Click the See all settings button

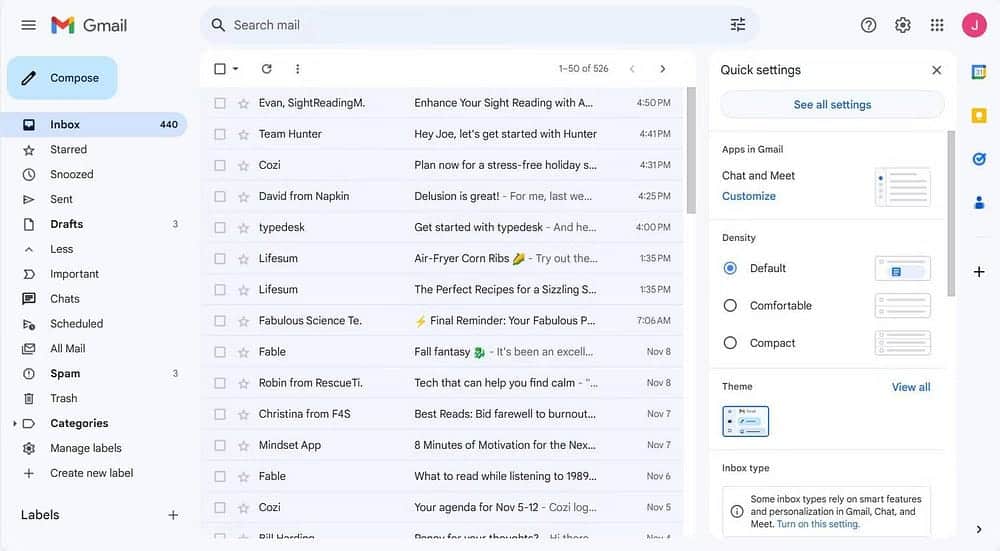[x=832, y=105]
